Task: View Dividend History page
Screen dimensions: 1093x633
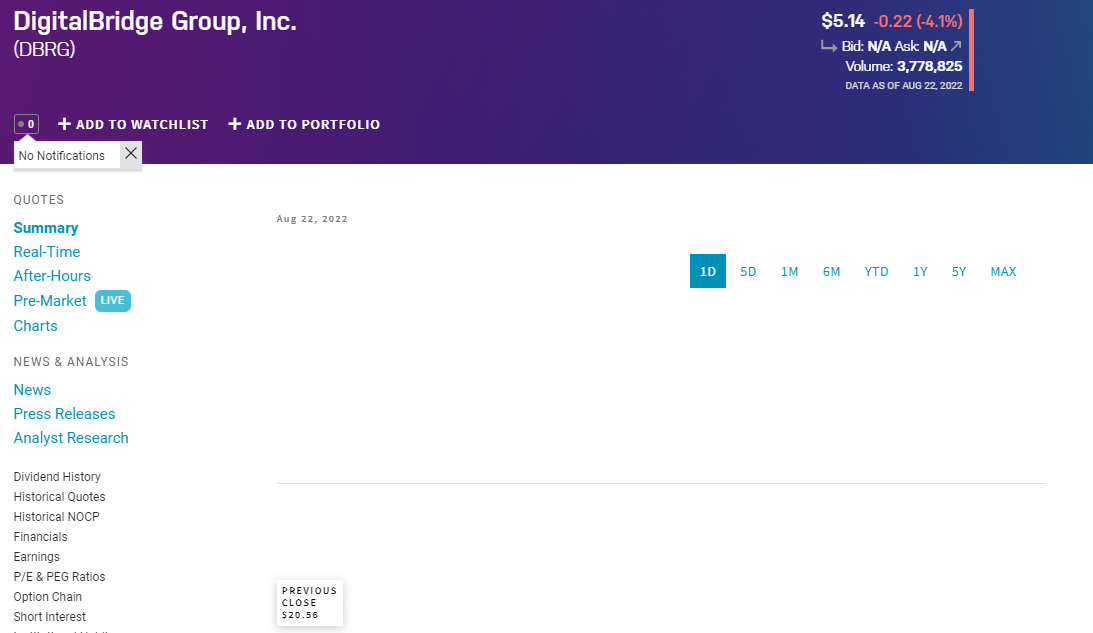Action: click(x=57, y=477)
